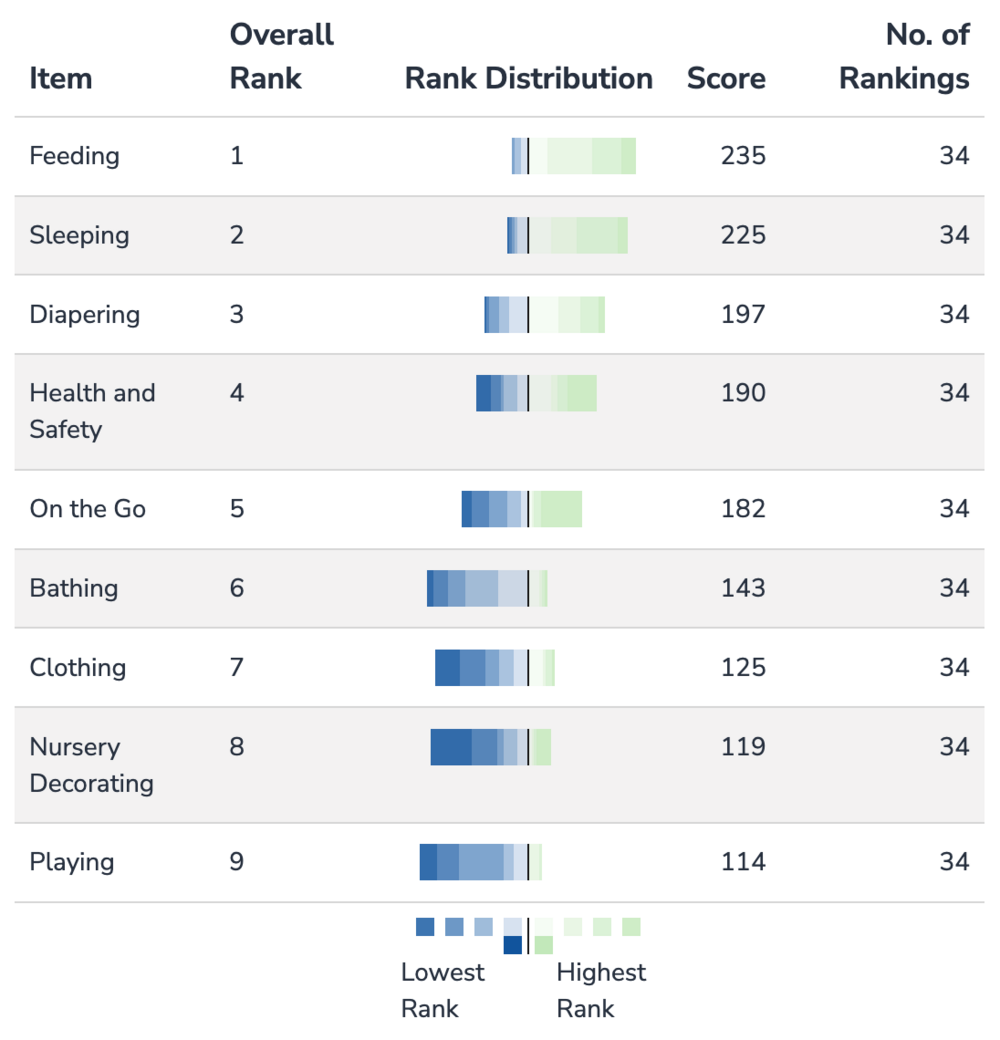Click the Playing rank distribution bar

pos(481,862)
